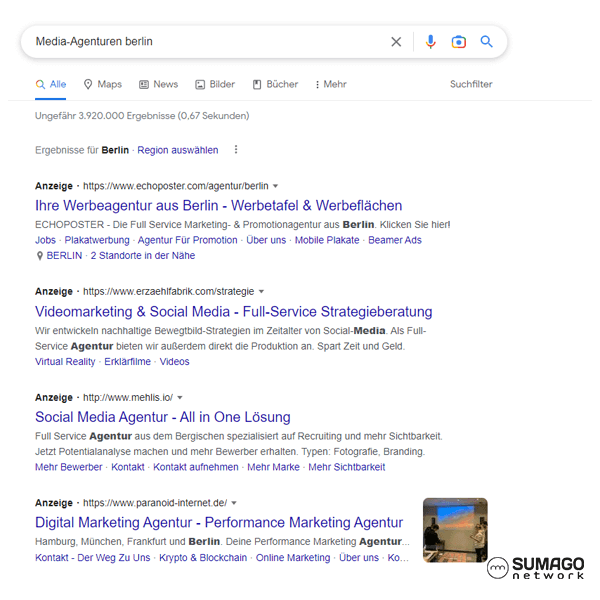Click the https://www.echoposter.com/agentur/berlin URL
The width and height of the screenshot is (600, 600).
(x=176, y=186)
